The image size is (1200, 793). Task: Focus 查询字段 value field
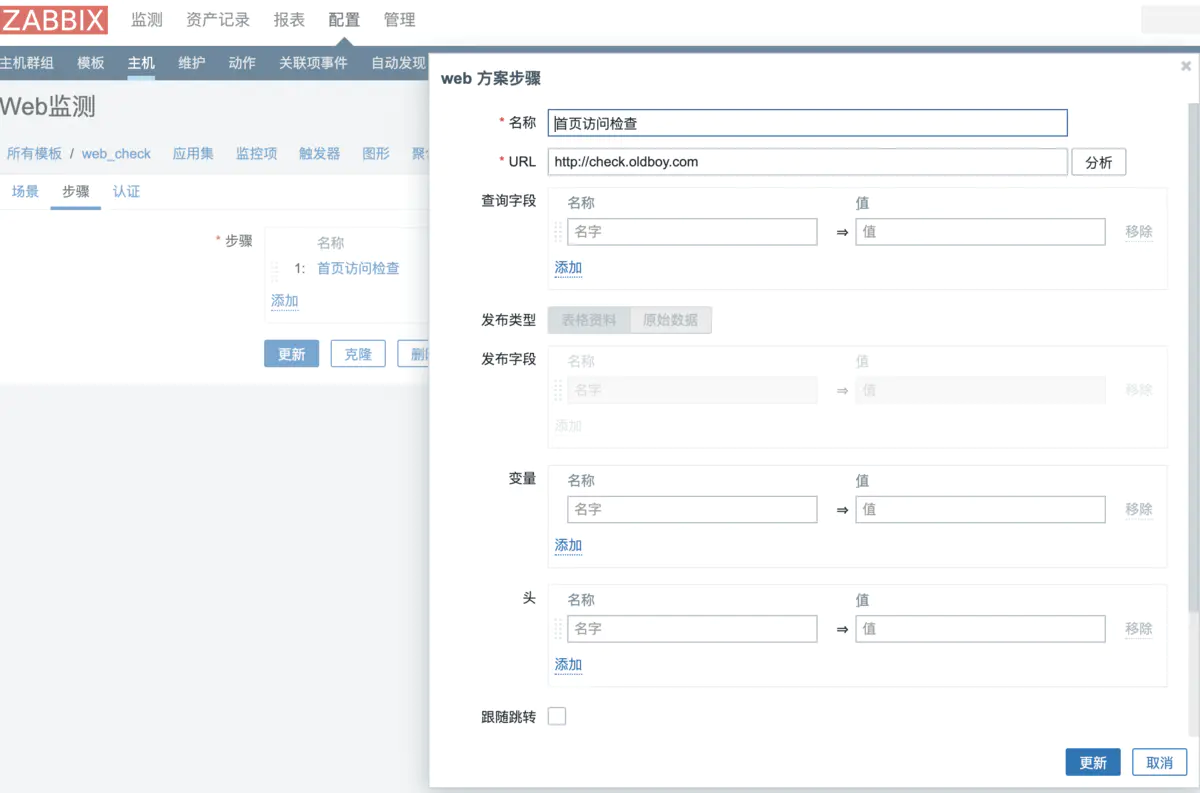981,232
